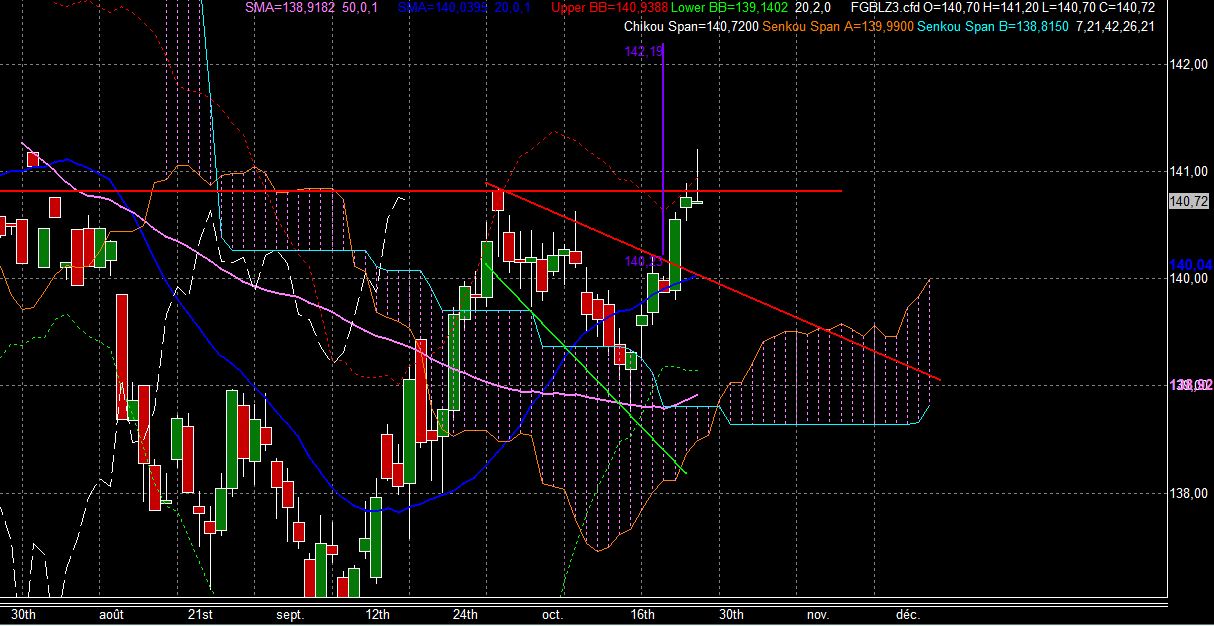Click the H=141,20 high price value
The width and height of the screenshot is (1214, 626).
(x=1011, y=8)
